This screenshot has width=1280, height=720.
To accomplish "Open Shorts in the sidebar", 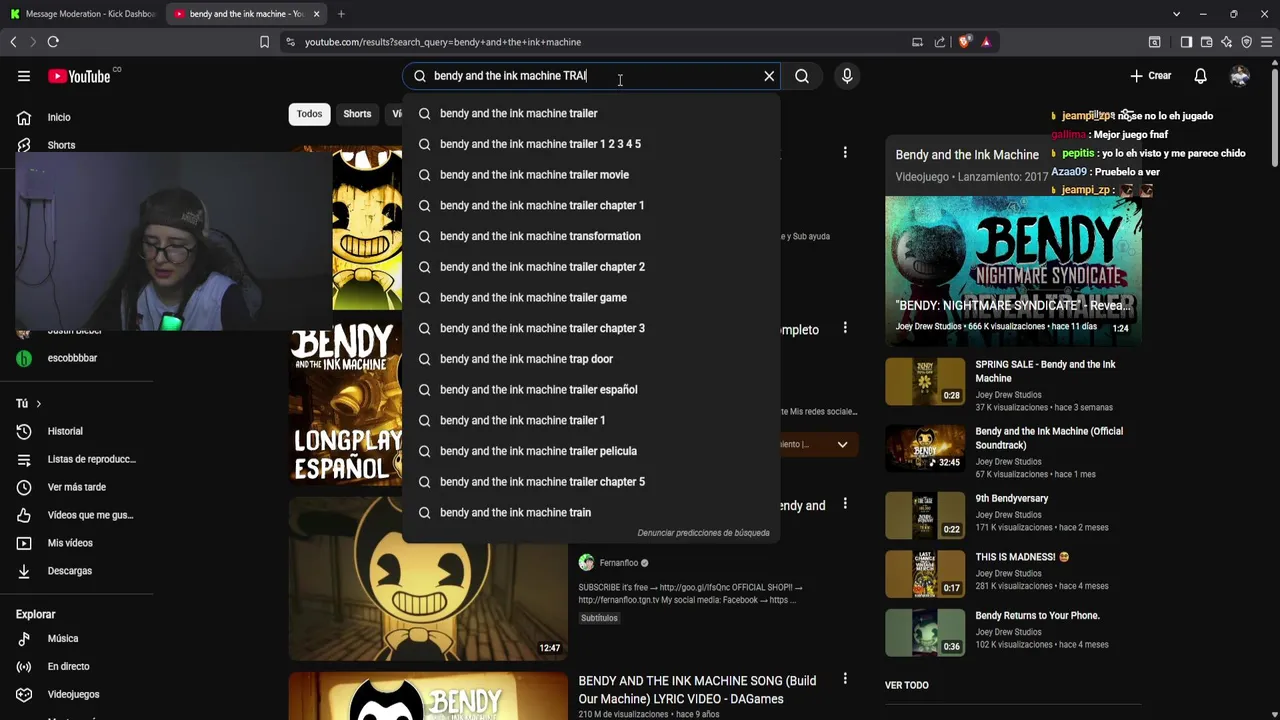I will click(61, 145).
